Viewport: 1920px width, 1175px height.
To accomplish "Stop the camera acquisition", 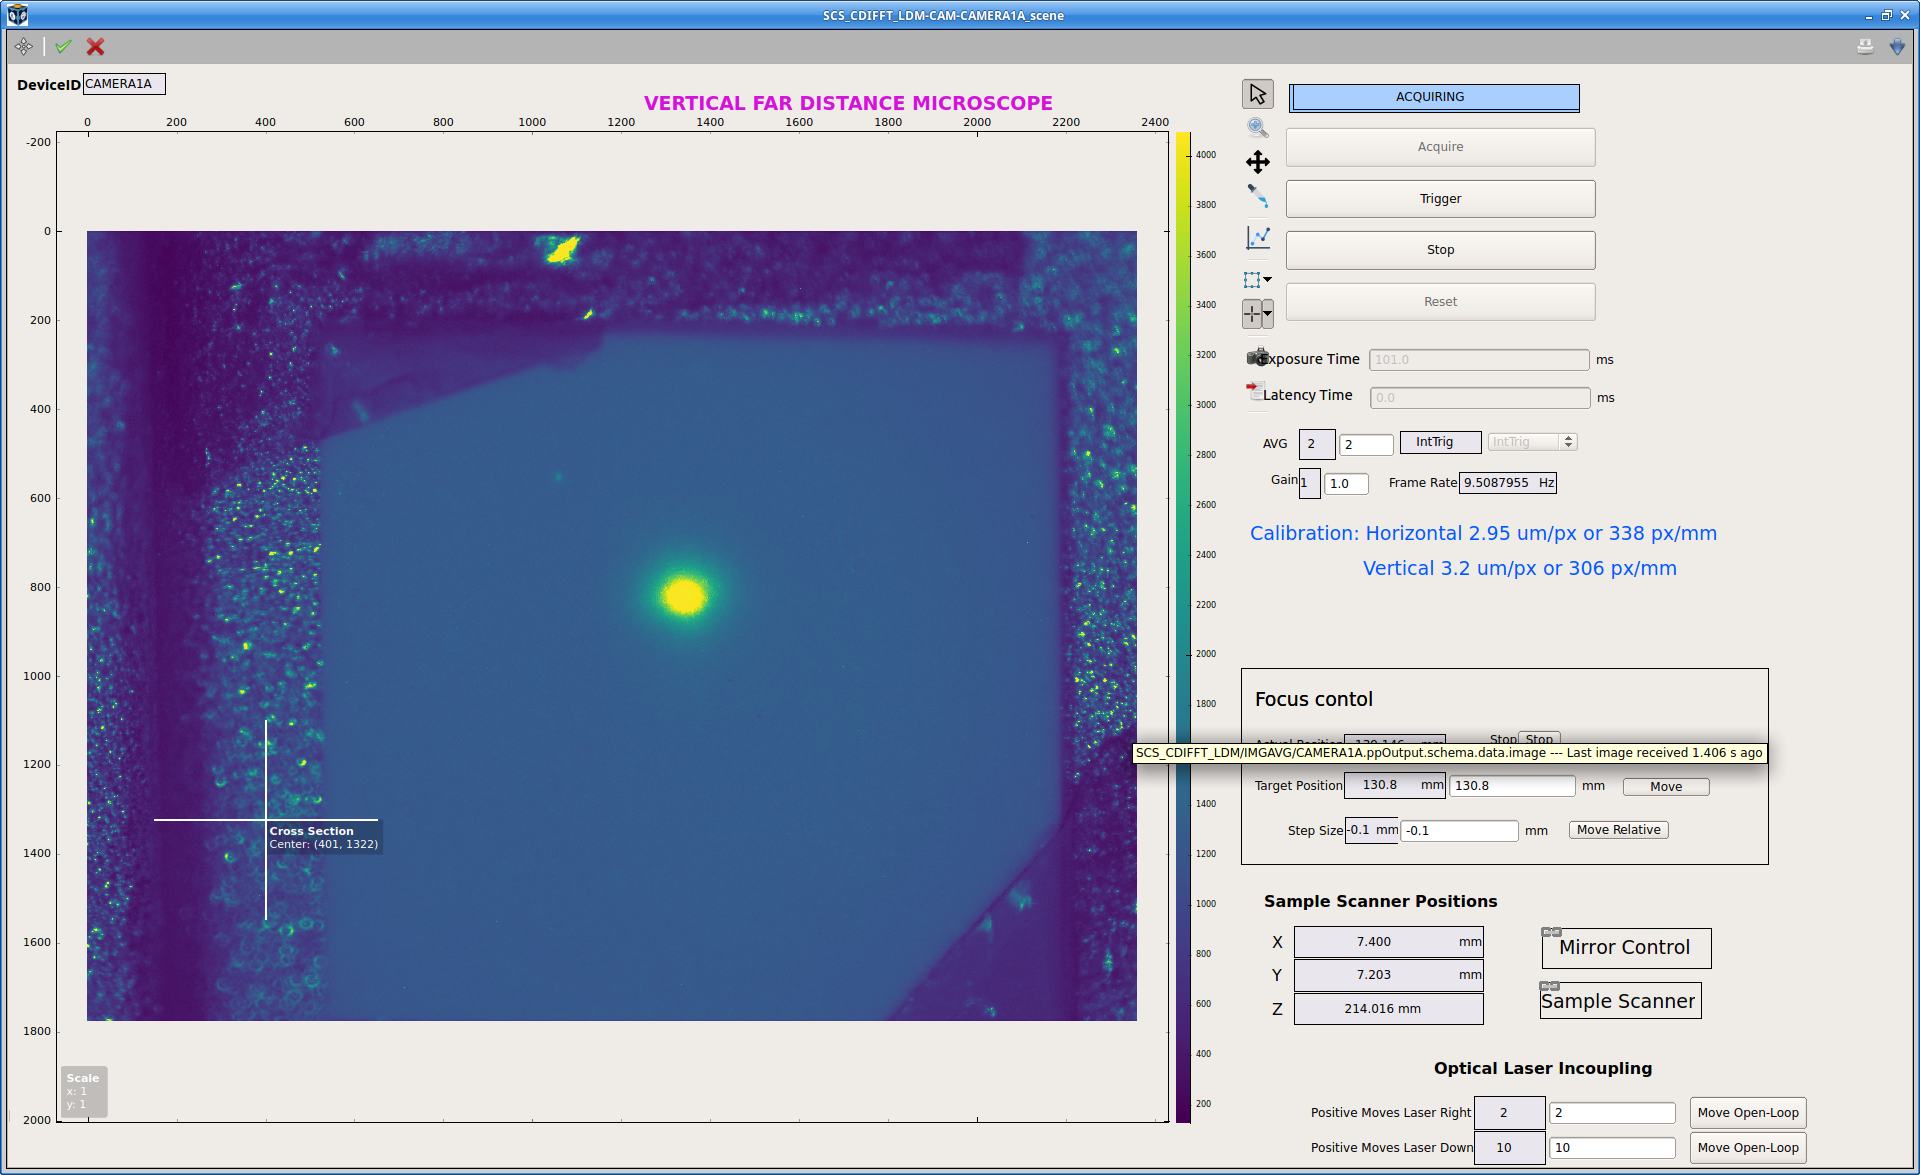I will coord(1440,250).
